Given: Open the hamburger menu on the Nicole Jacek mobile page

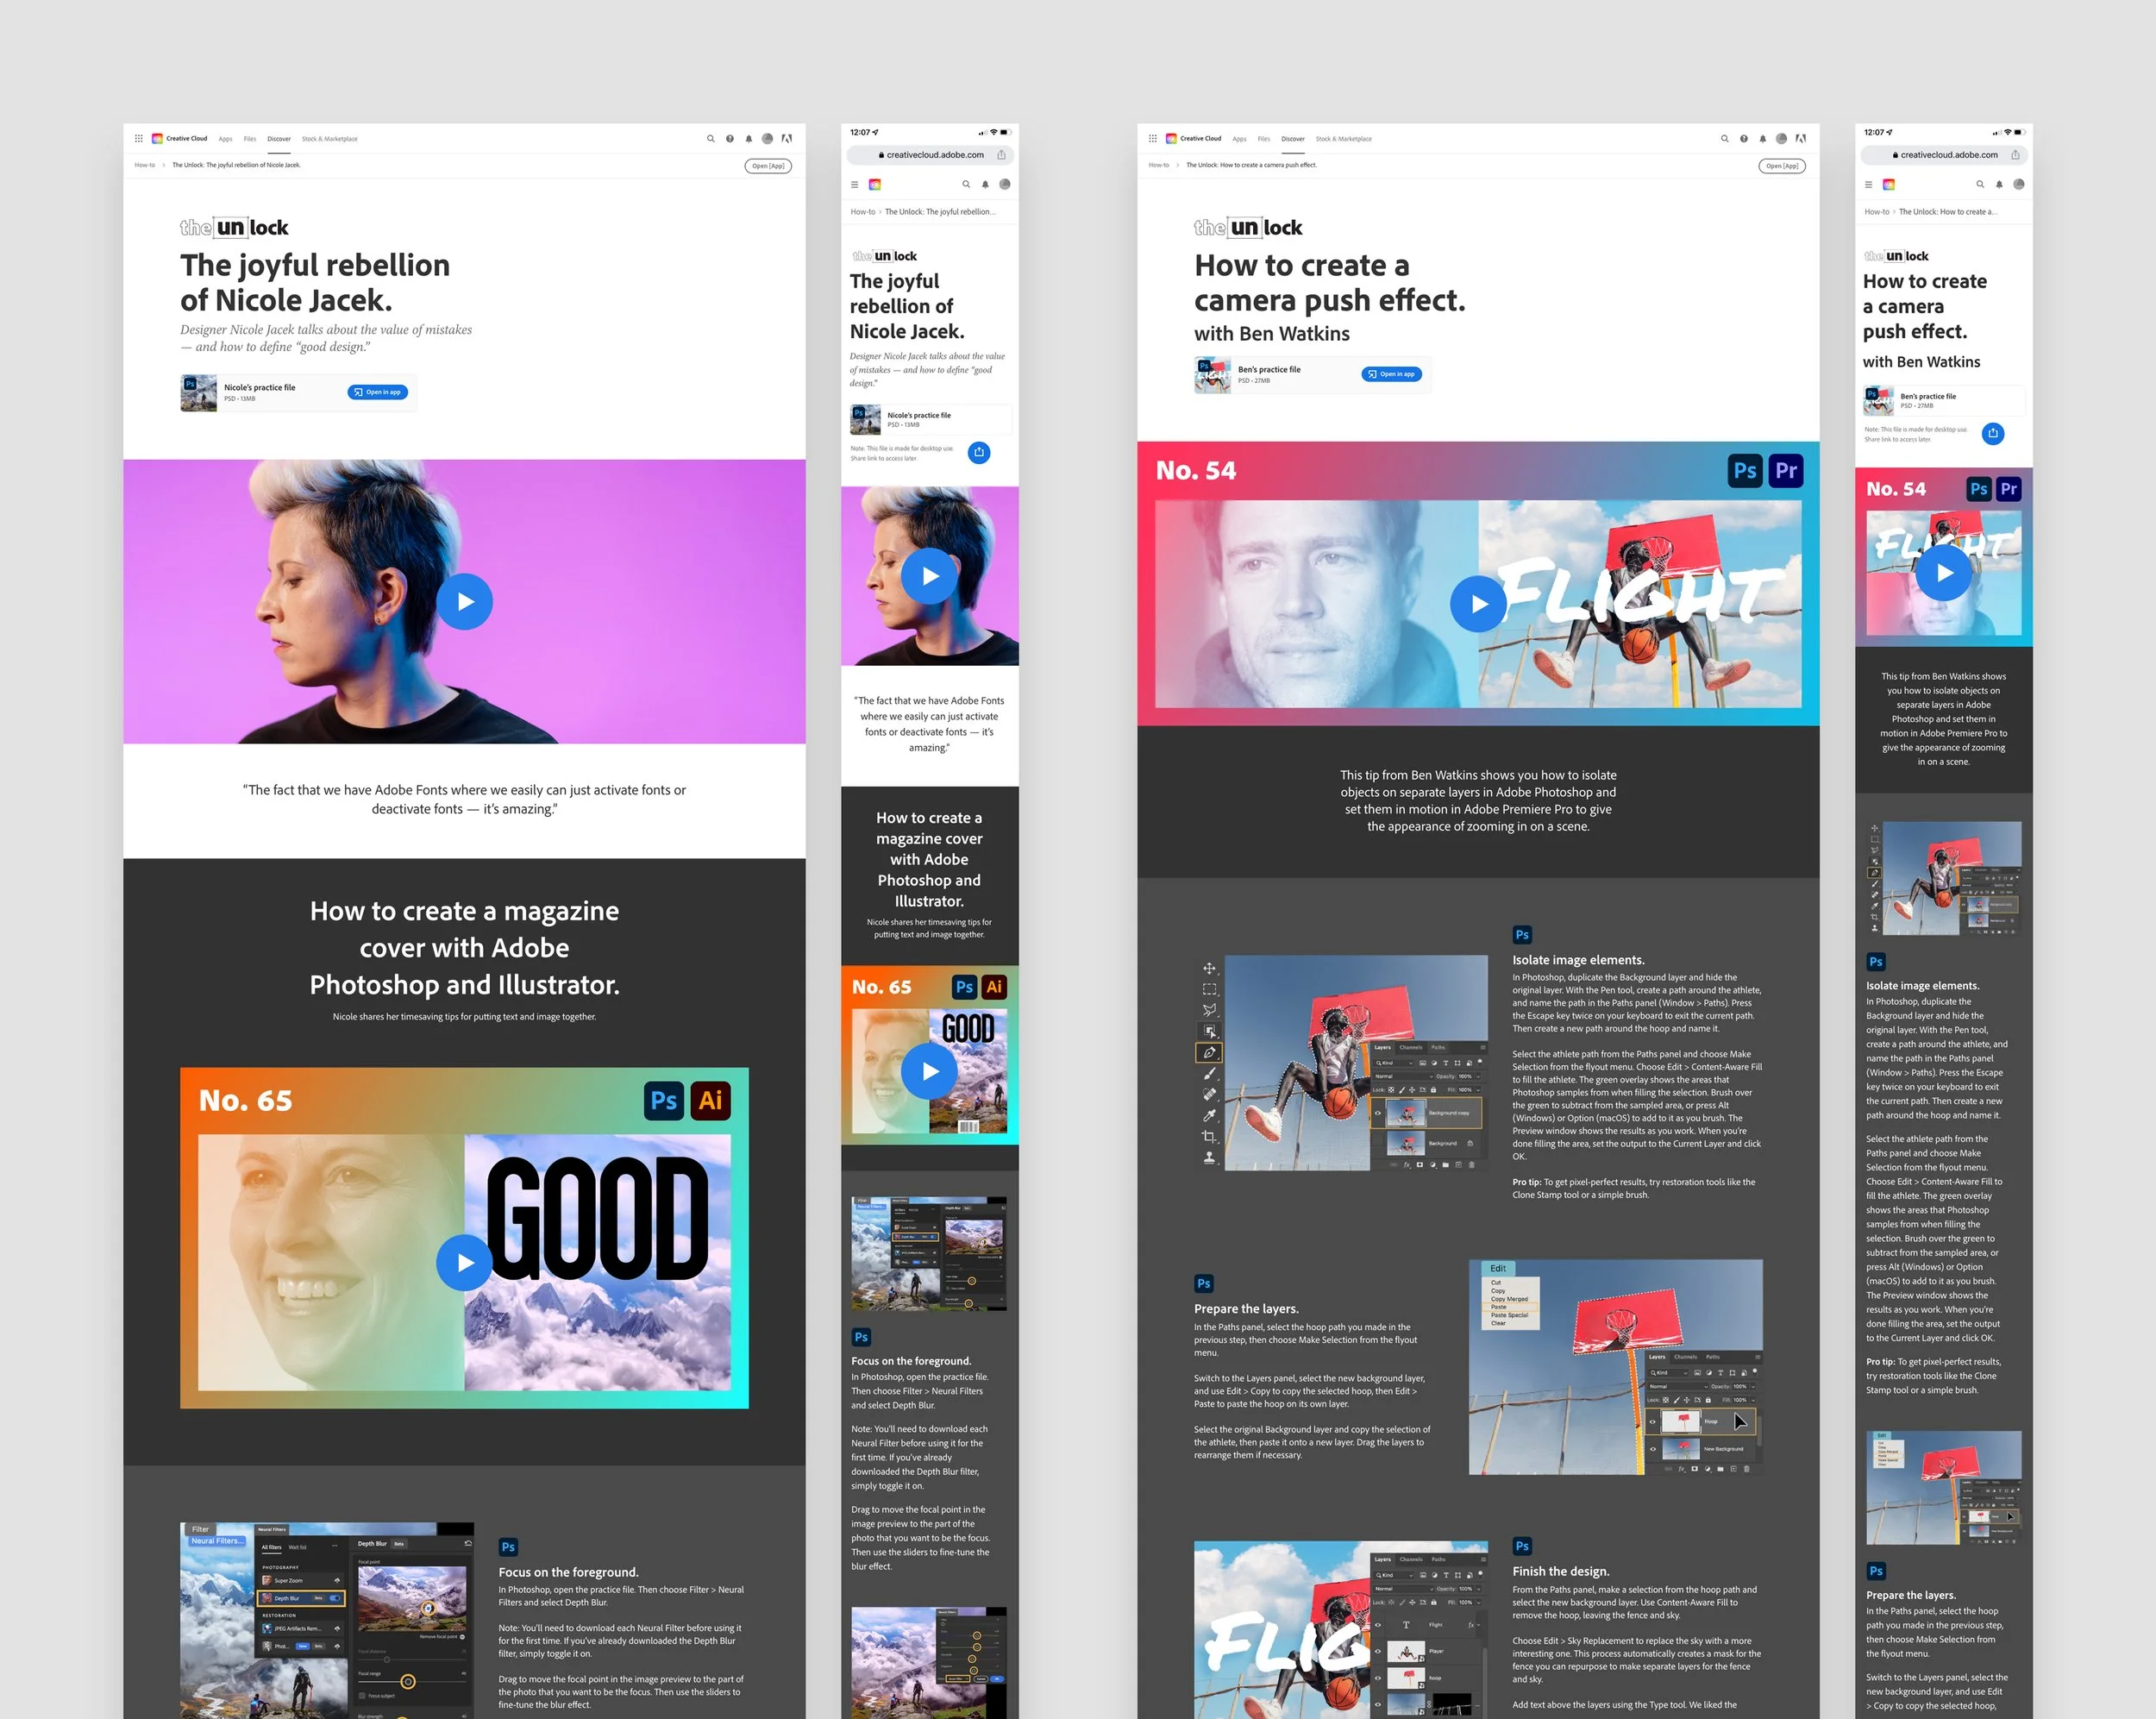Looking at the screenshot, I should (854, 184).
